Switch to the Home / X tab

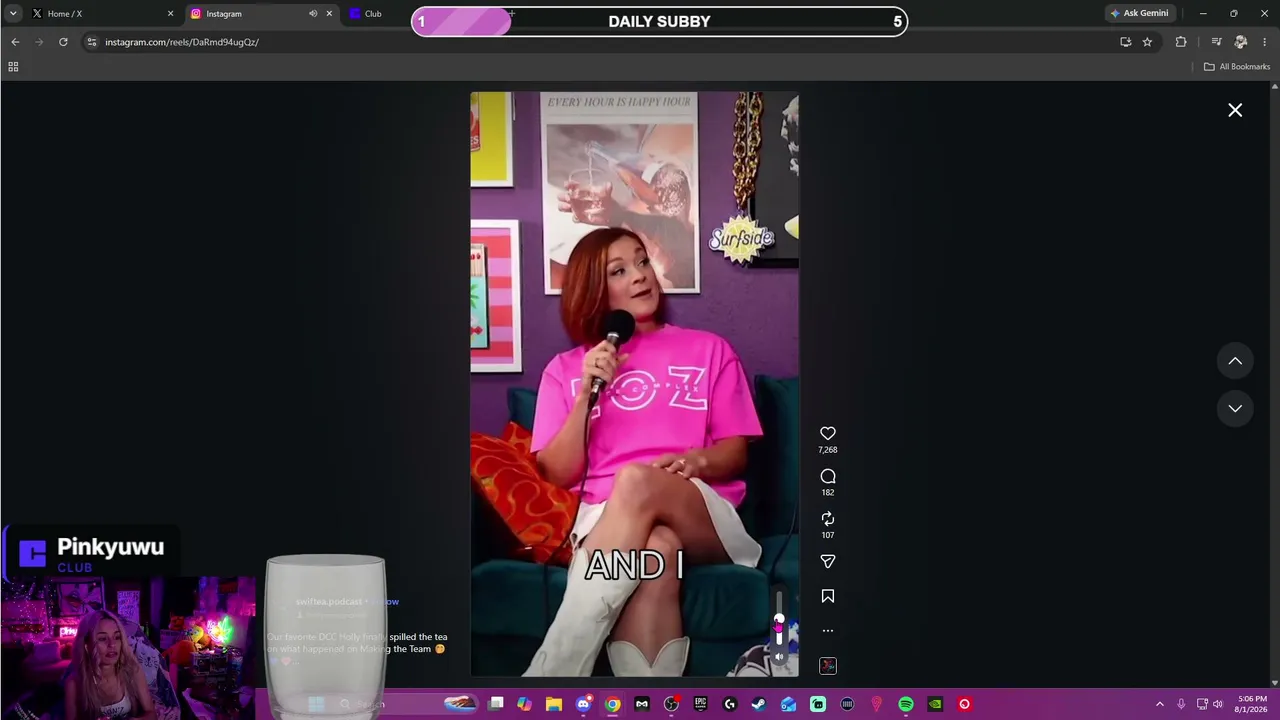100,14
